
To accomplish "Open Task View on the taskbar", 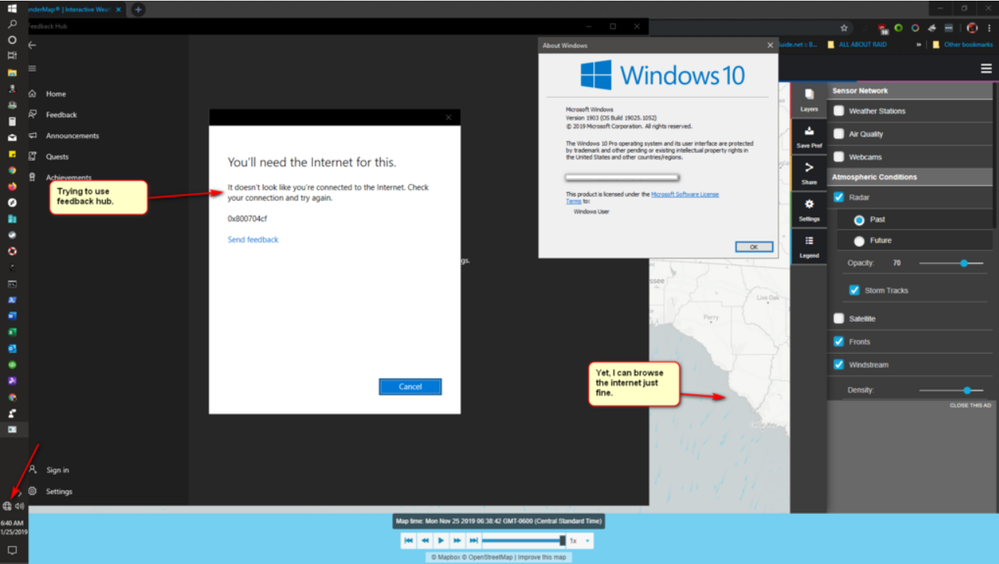I will pyautogui.click(x=12, y=56).
